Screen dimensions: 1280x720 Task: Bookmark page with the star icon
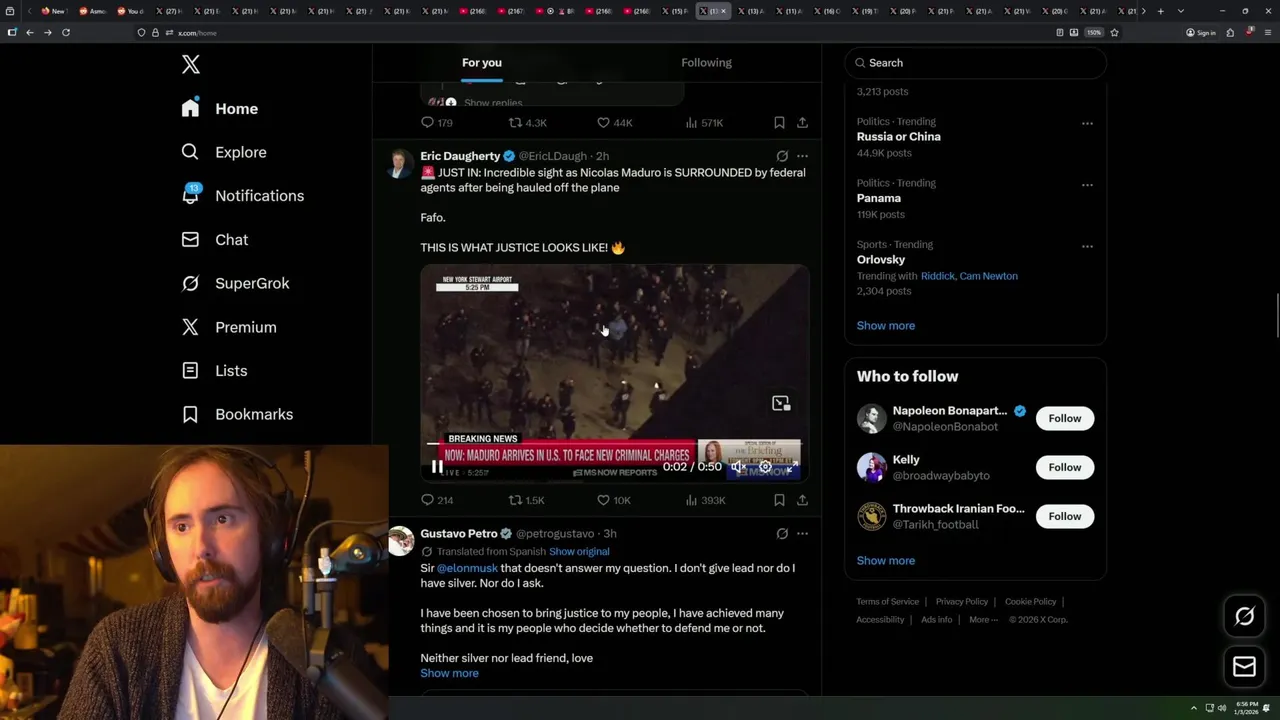(1114, 33)
